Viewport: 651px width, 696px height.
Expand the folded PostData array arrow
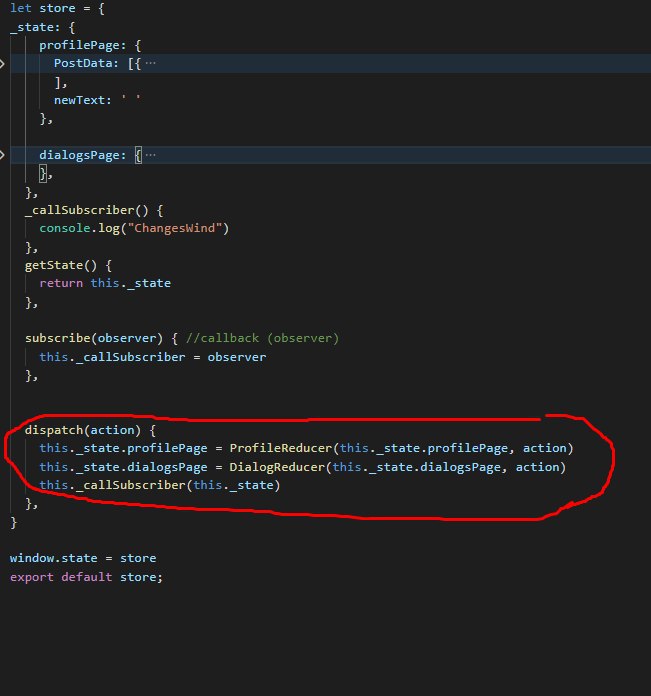coord(2,63)
